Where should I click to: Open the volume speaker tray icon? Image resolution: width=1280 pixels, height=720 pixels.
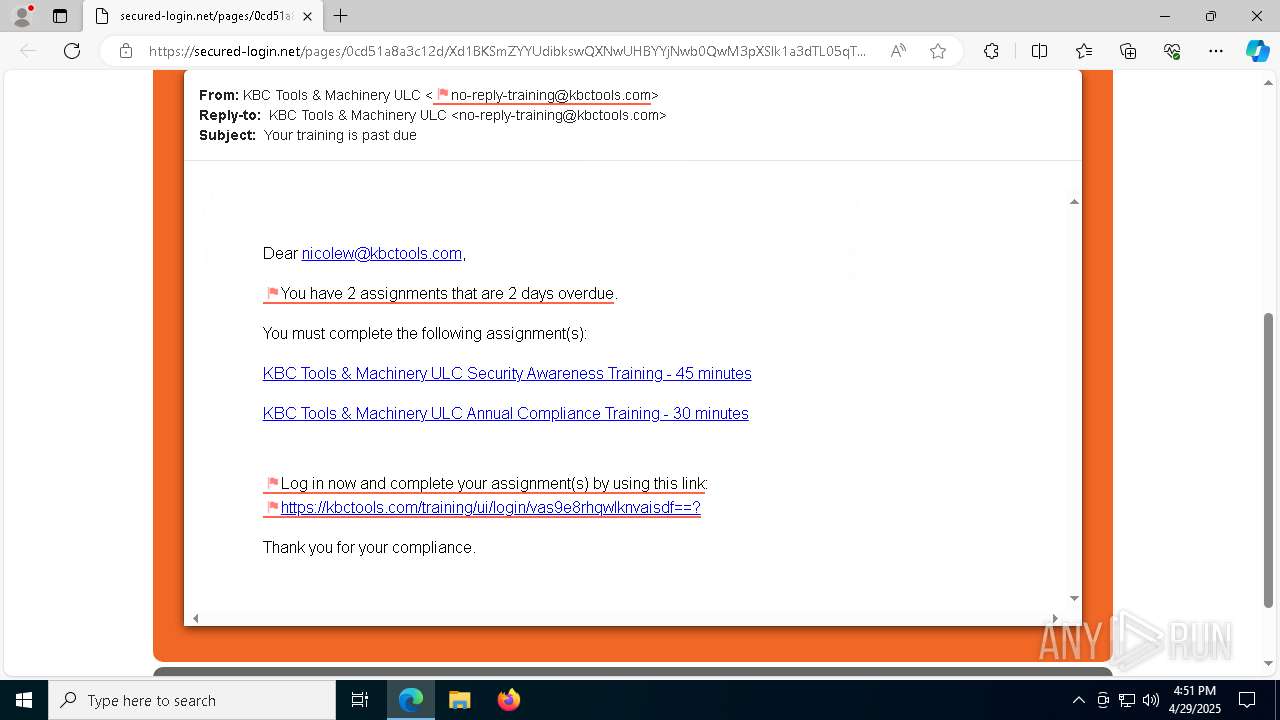click(1151, 700)
